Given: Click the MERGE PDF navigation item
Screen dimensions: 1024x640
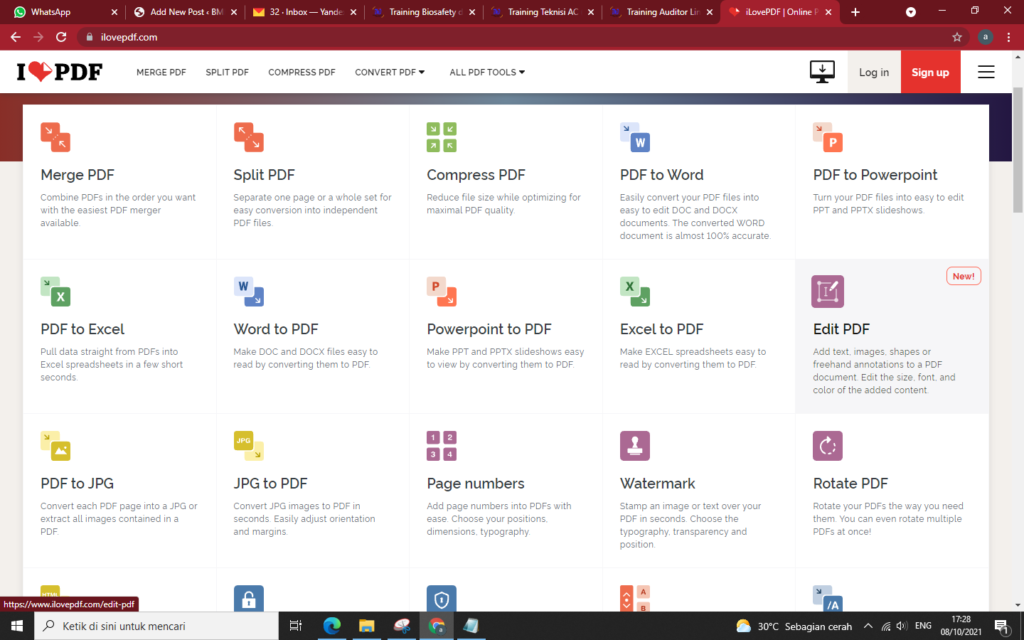Looking at the screenshot, I should tap(161, 71).
